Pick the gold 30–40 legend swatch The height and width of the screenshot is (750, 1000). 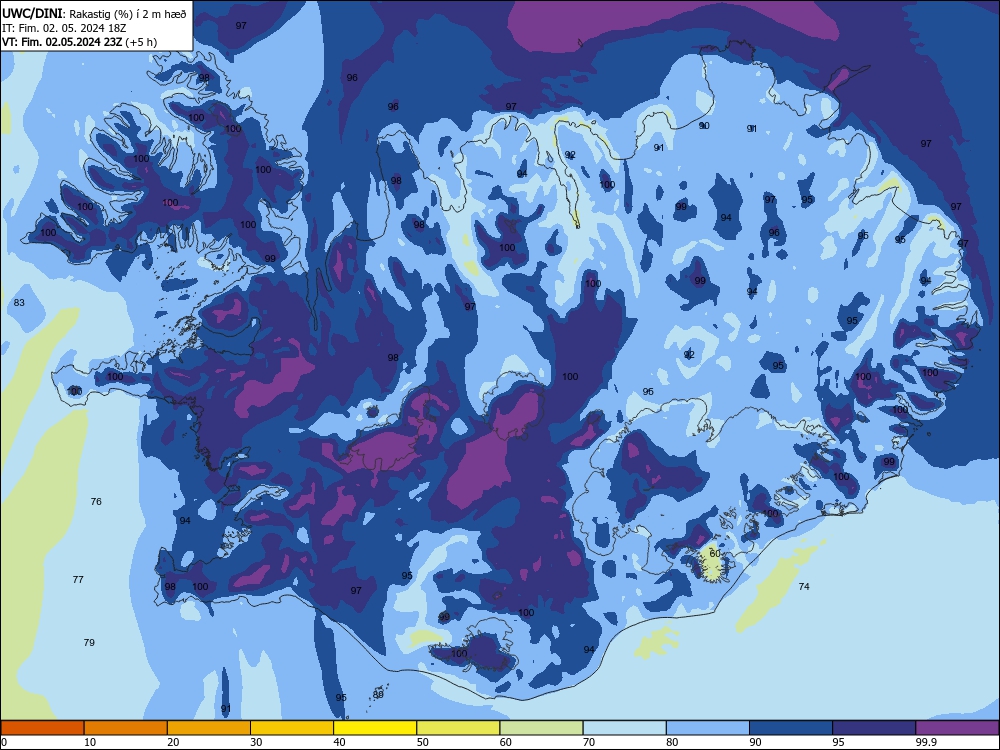(292, 728)
